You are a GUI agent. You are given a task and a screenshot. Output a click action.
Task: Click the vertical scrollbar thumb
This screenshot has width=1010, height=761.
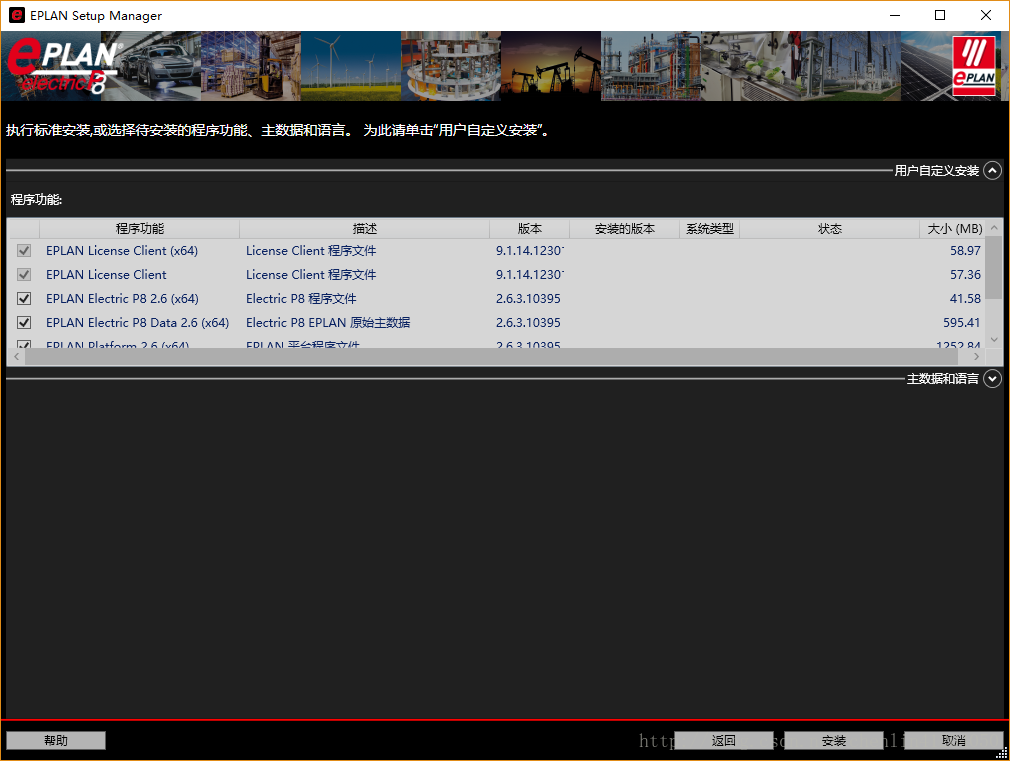click(x=995, y=268)
